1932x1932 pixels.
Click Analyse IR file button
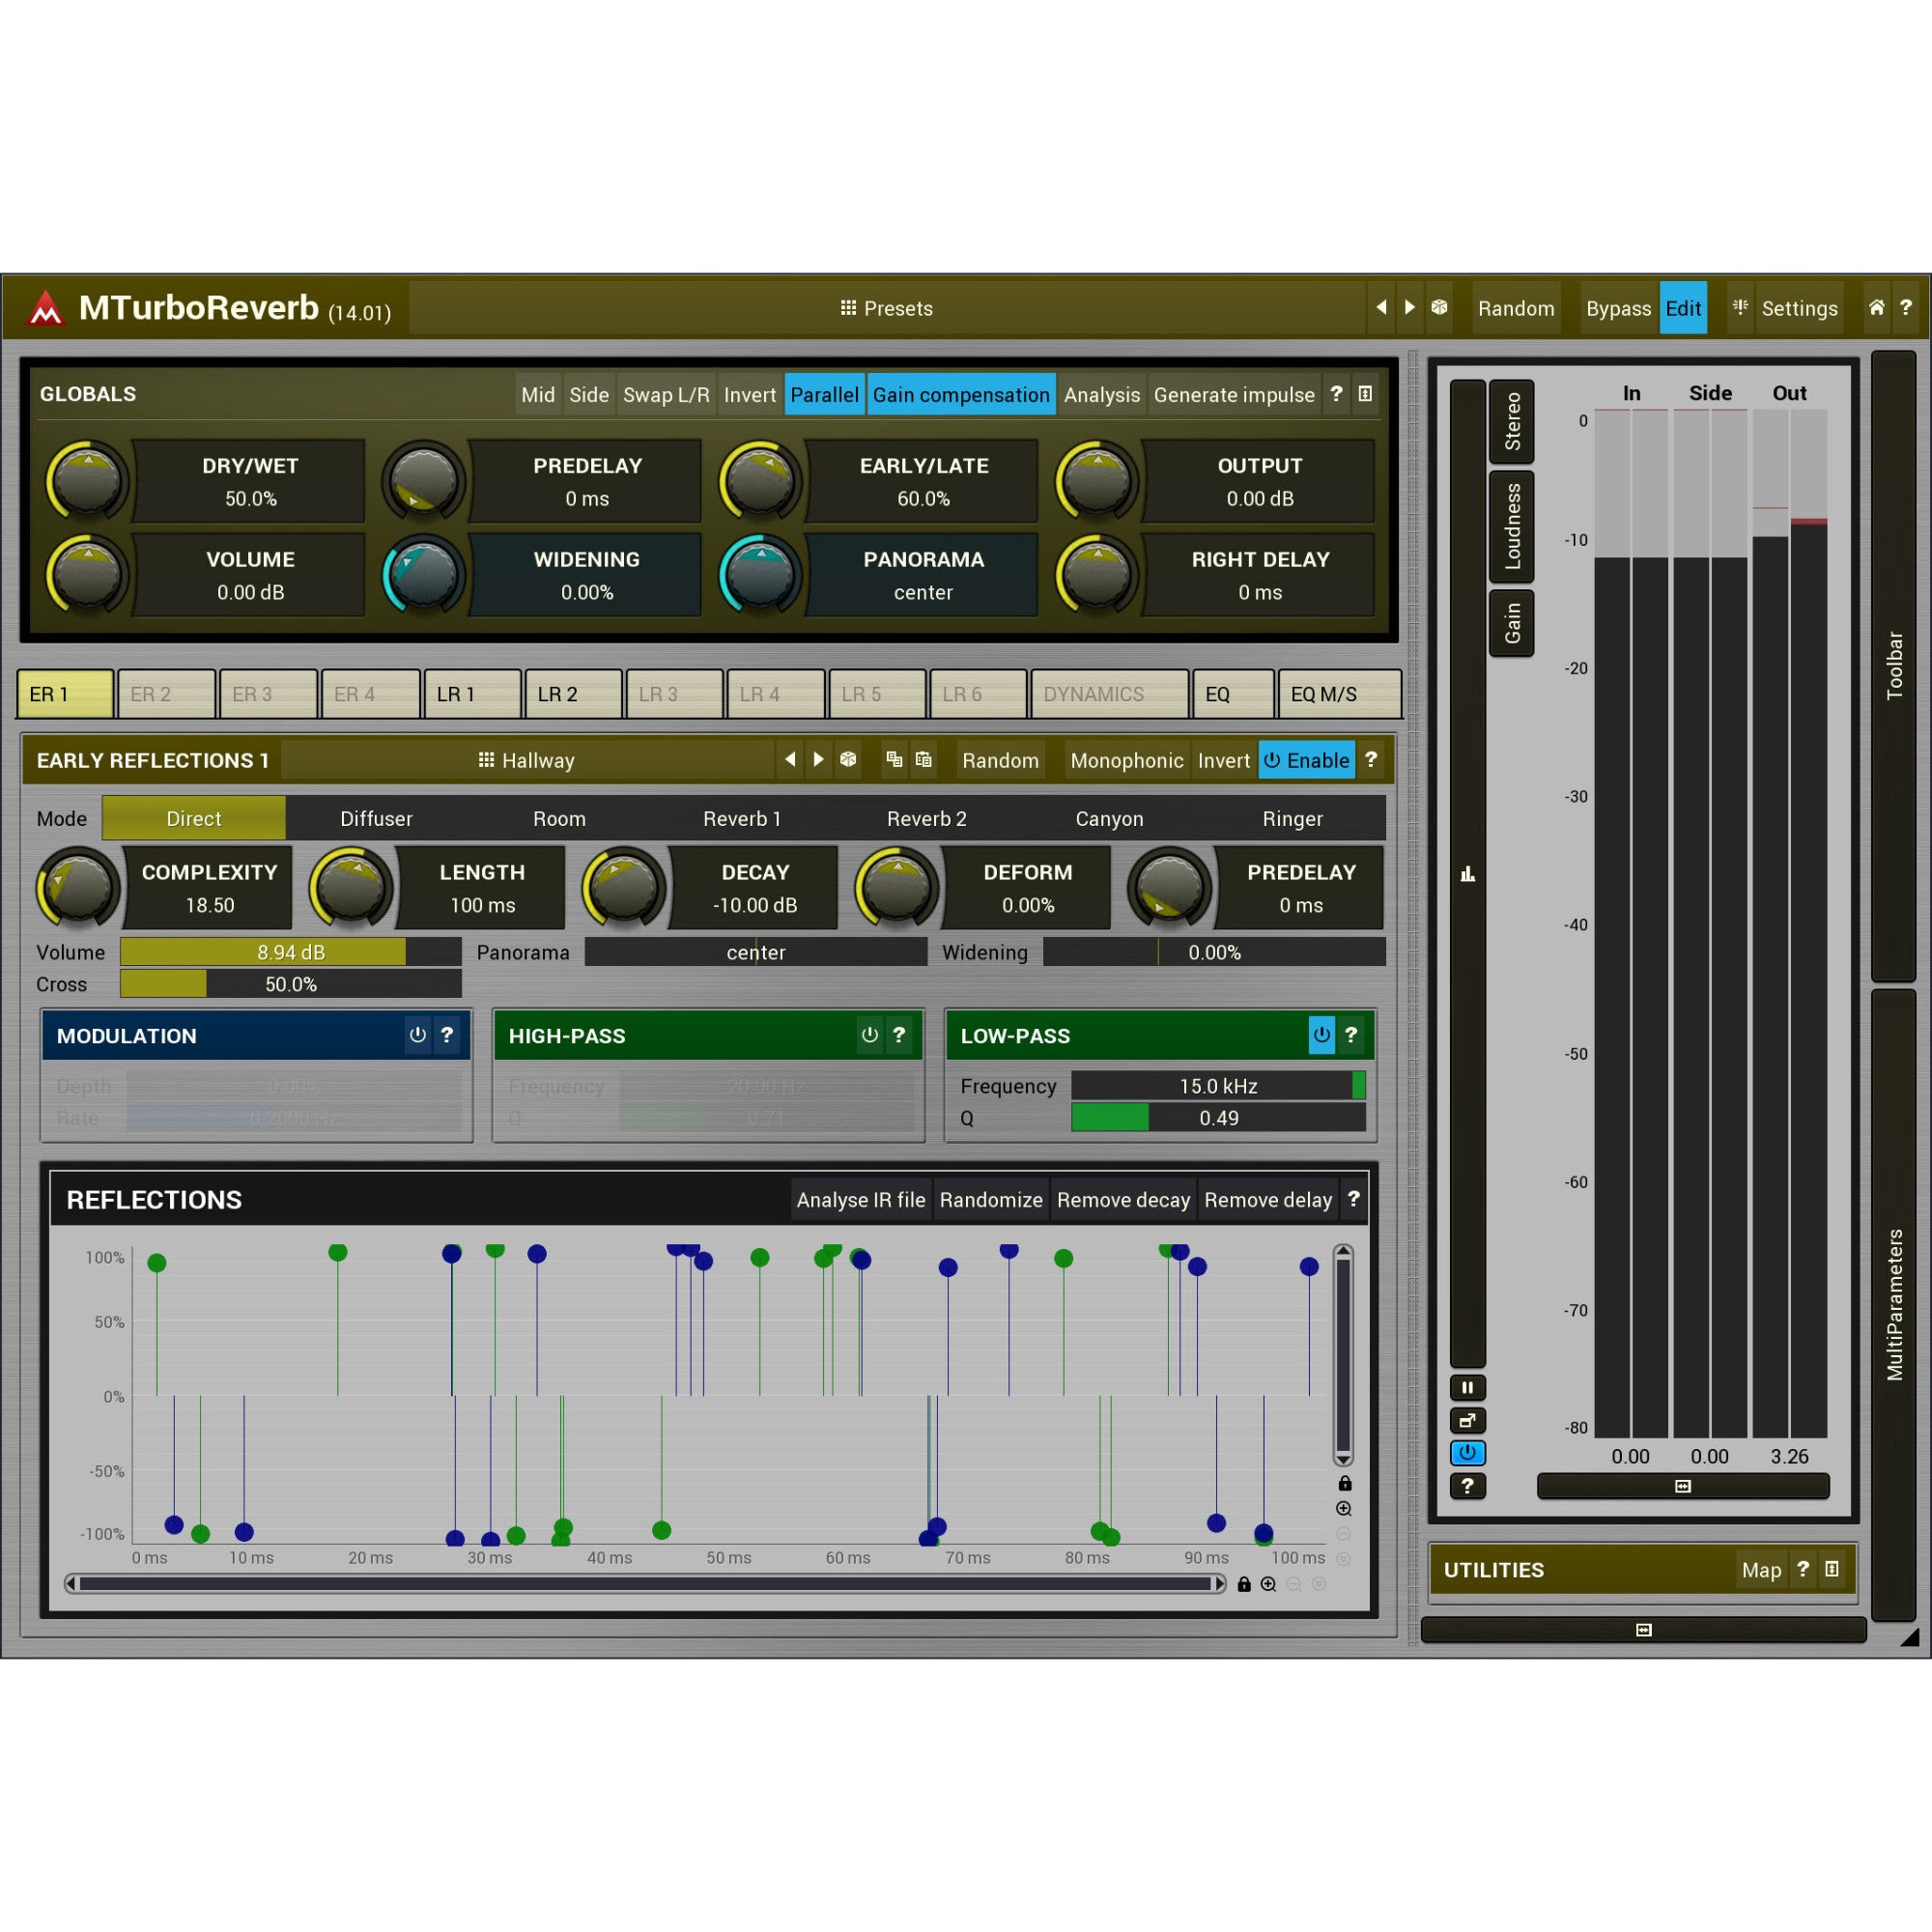(861, 1199)
